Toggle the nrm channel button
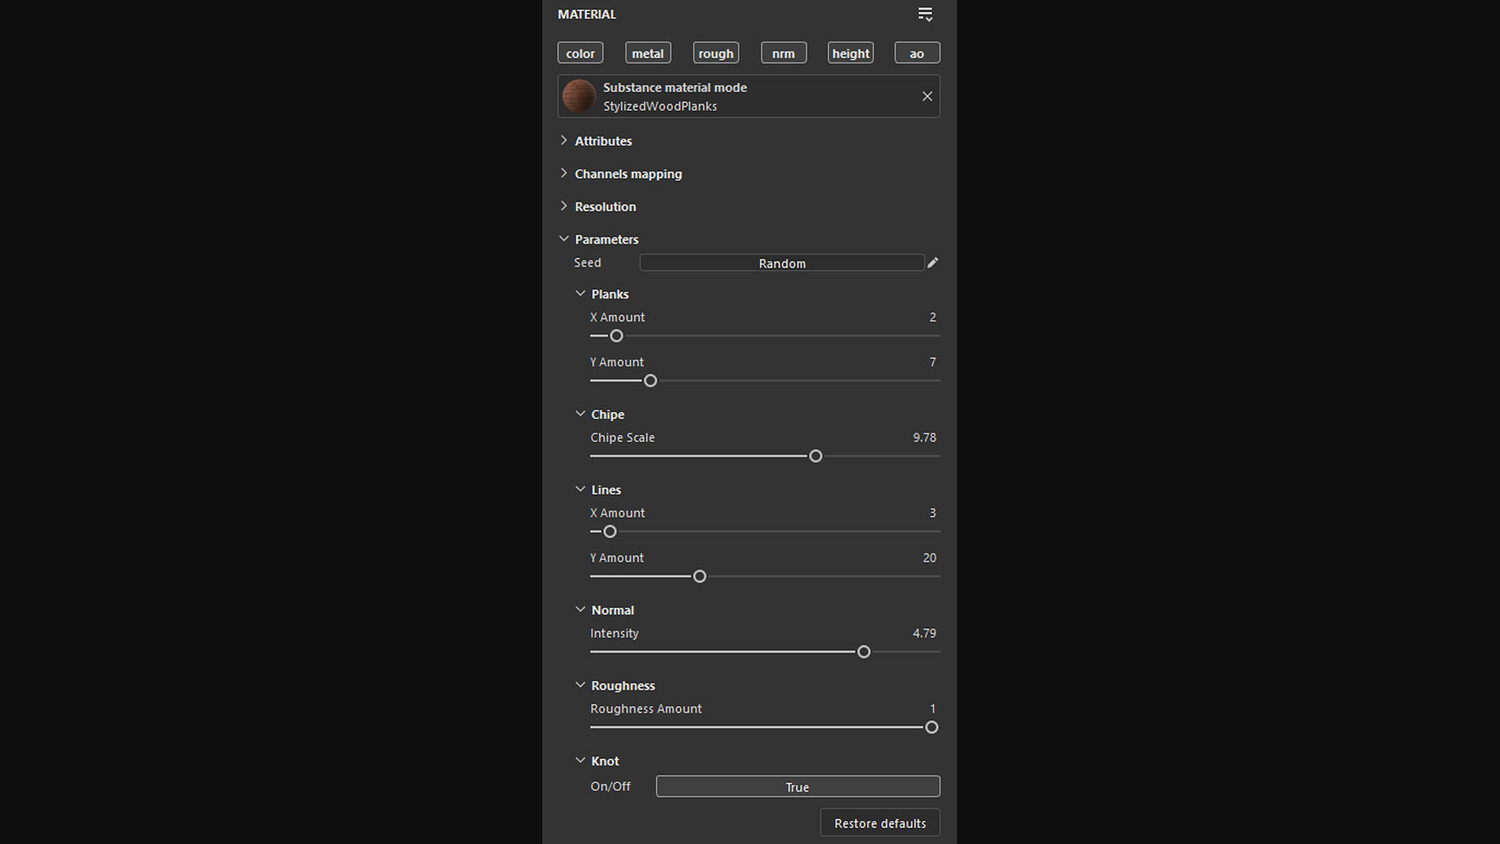The height and width of the screenshot is (844, 1500). click(x=783, y=53)
